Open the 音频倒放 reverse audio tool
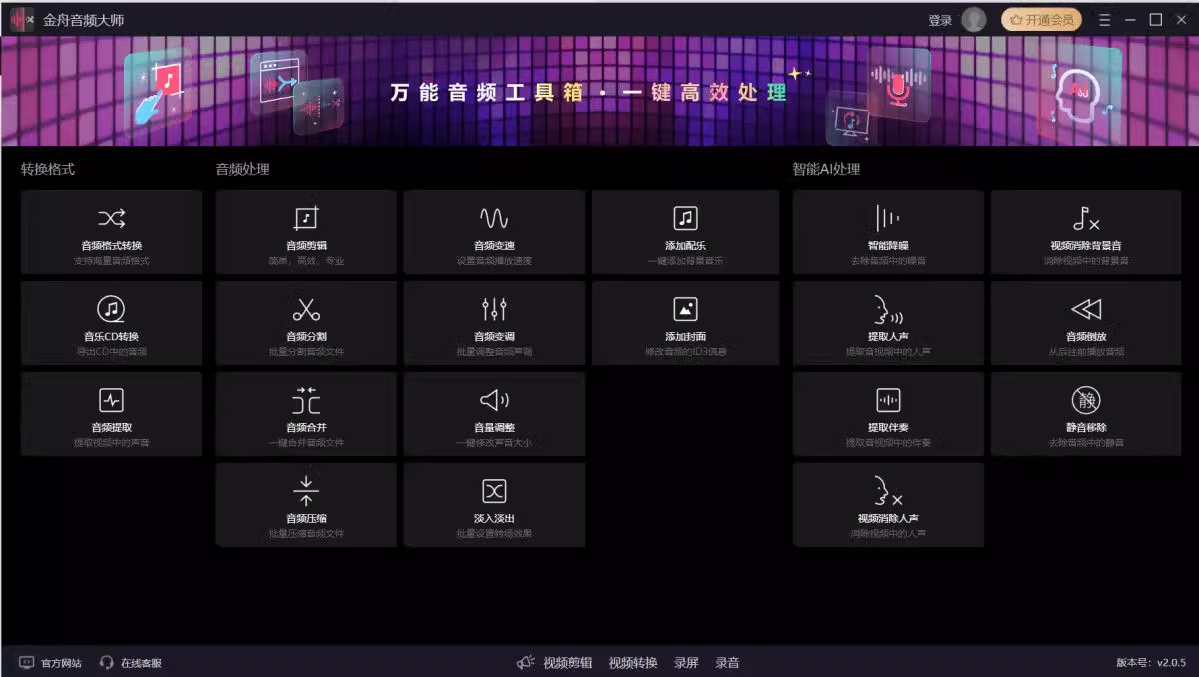The width and height of the screenshot is (1199, 677). click(1086, 323)
